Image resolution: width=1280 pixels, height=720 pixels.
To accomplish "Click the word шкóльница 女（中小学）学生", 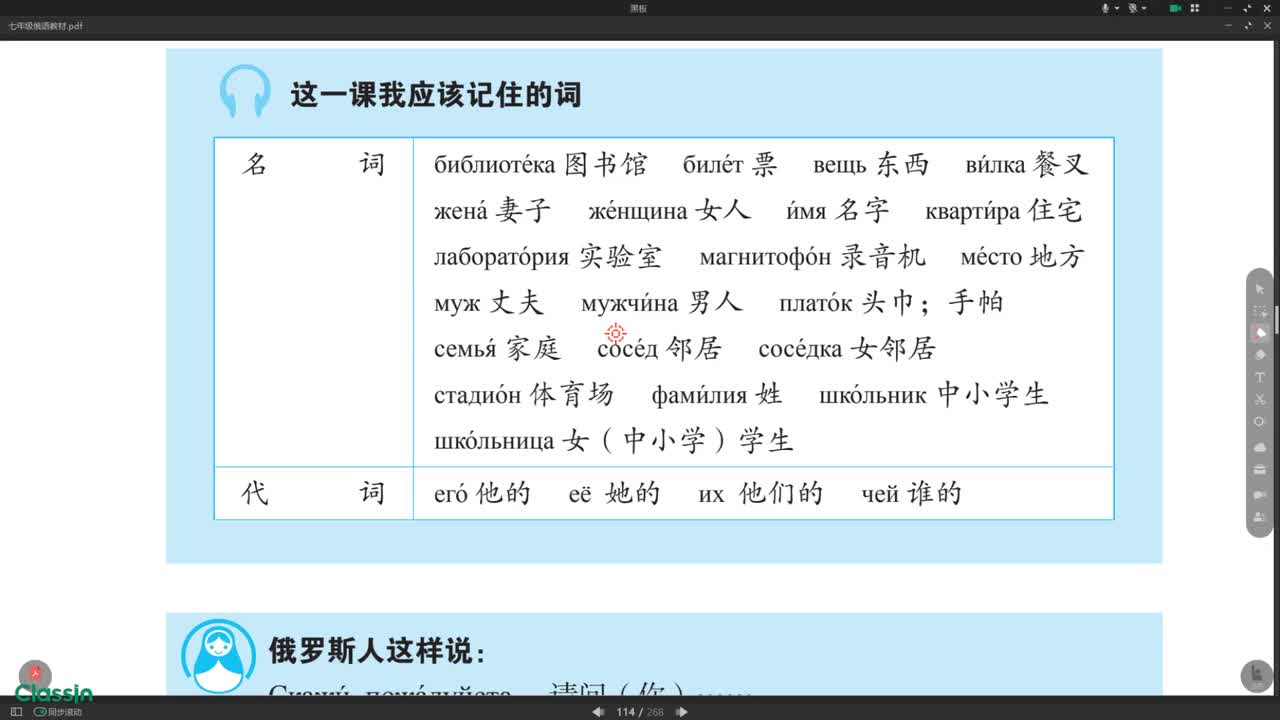I will pos(613,440).
